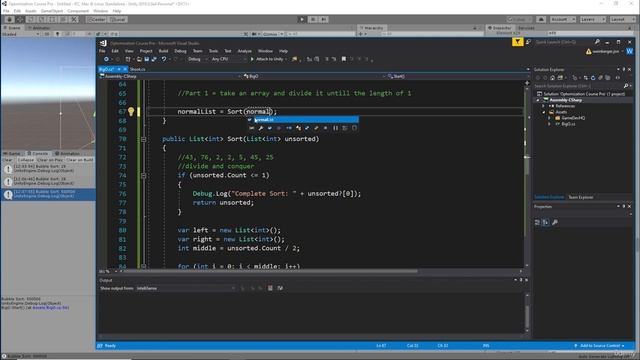Open Visual Studio Project menu

tap(146, 51)
